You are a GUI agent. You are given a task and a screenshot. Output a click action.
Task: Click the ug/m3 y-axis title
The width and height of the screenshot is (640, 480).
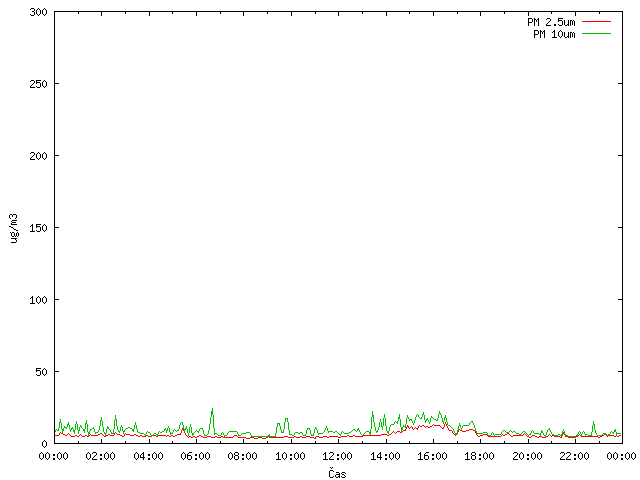[14, 228]
